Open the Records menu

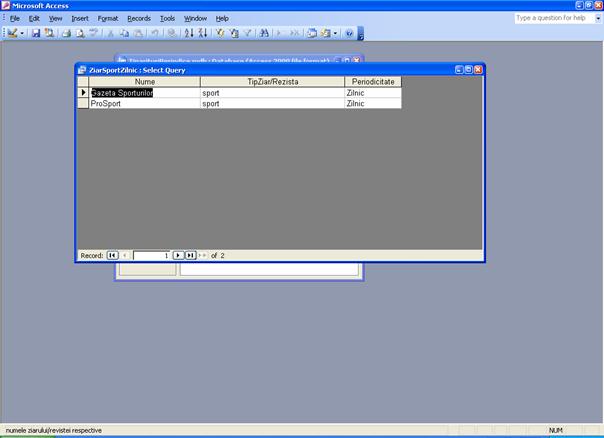coord(139,18)
